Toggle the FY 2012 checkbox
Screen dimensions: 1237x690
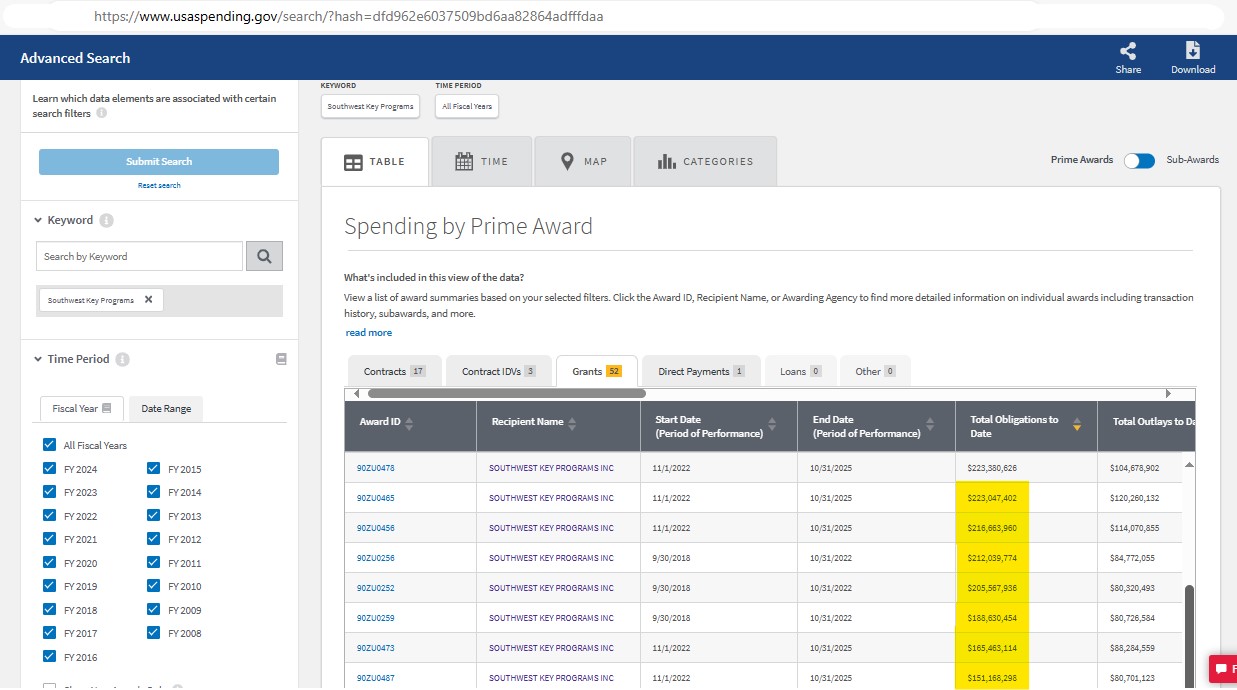(x=153, y=539)
